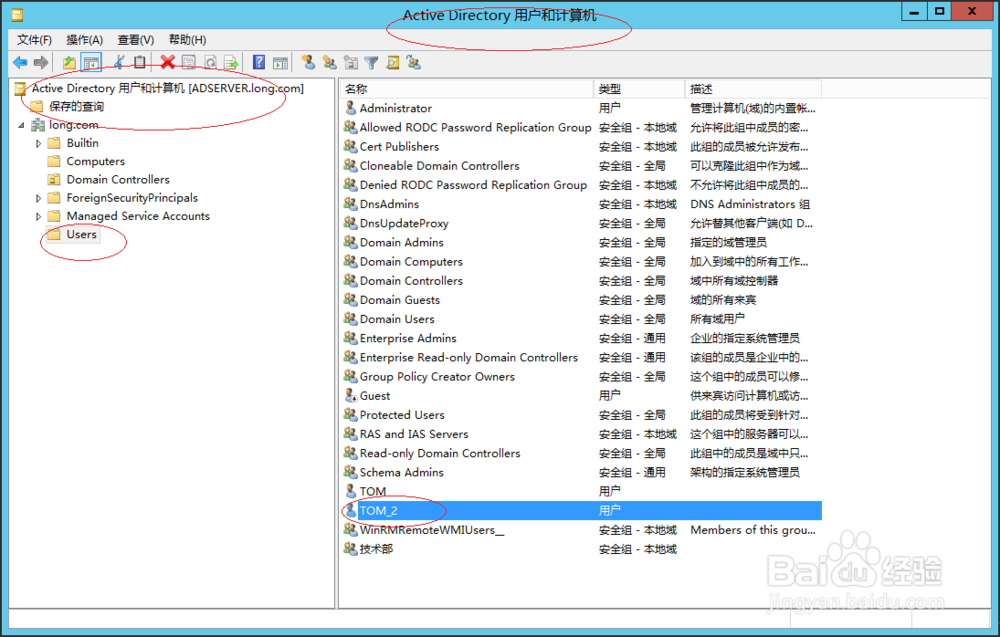Create a new user with toolbar icon
1000x637 pixels.
pos(309,62)
